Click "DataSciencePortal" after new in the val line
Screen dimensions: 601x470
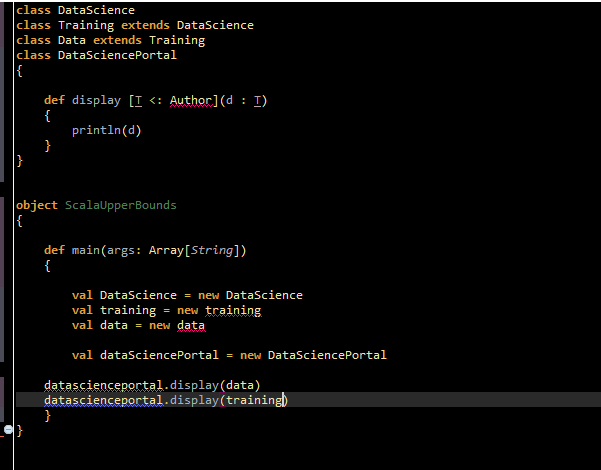[327, 355]
